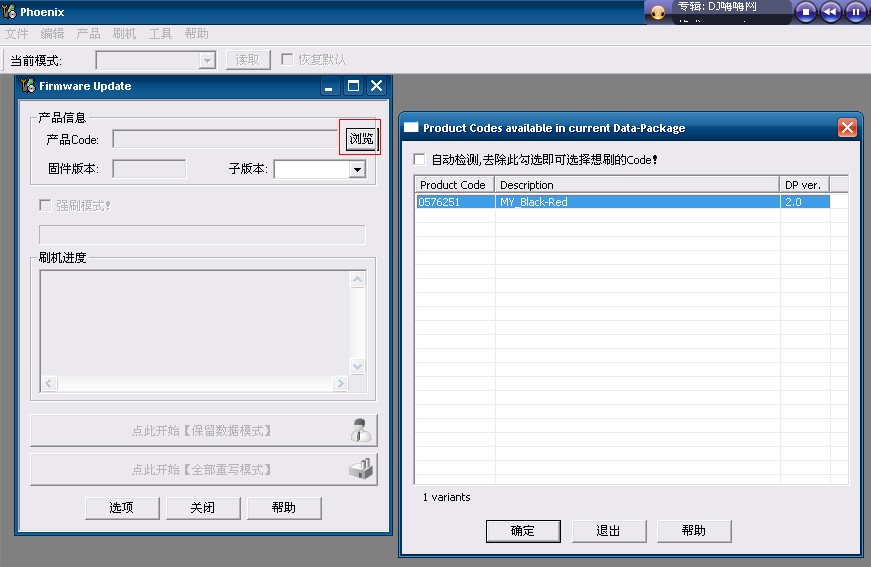Image resolution: width=871 pixels, height=567 pixels.
Task: Click the 保留数据模式 start button person icon
Action: (x=361, y=431)
